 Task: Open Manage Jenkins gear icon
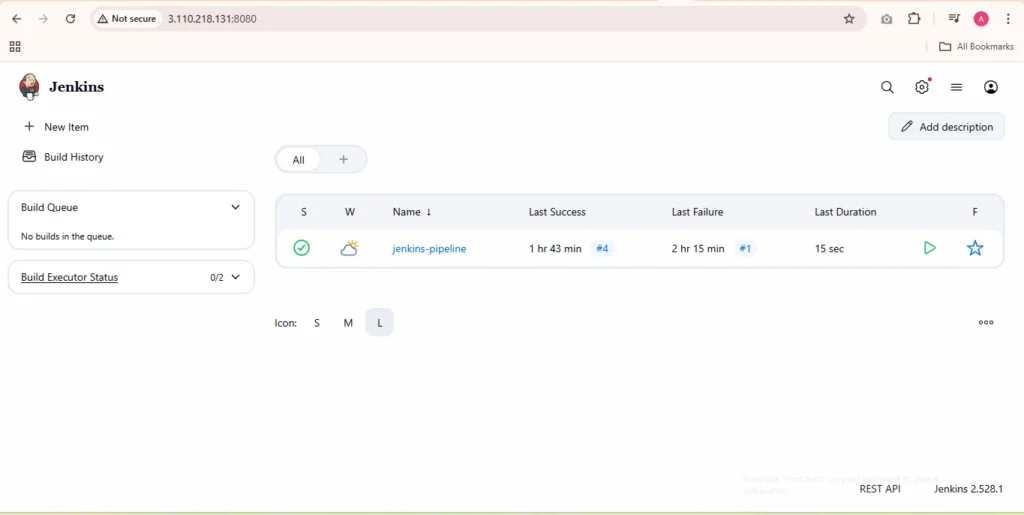[922, 87]
